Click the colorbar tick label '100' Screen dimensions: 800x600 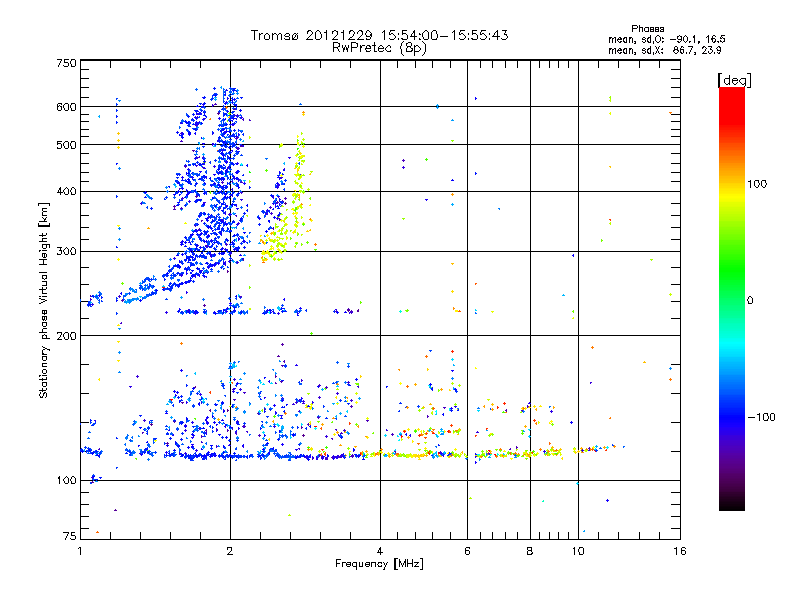tap(757, 184)
